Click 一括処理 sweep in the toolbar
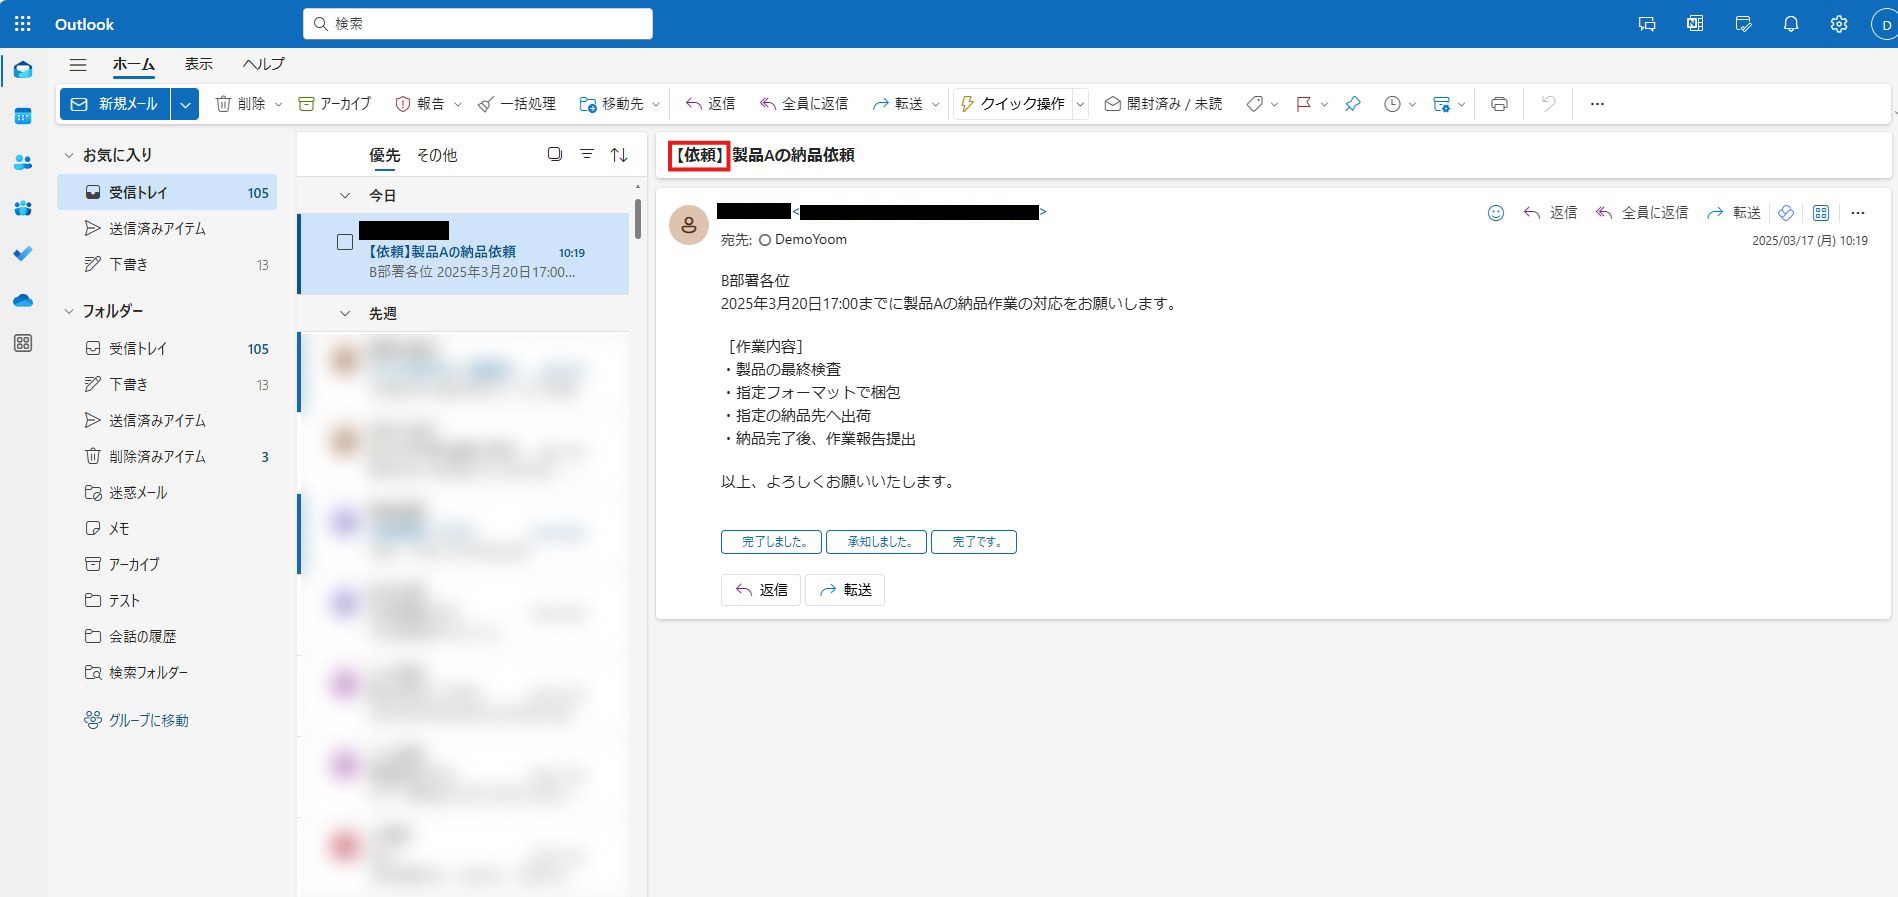 click(x=517, y=104)
